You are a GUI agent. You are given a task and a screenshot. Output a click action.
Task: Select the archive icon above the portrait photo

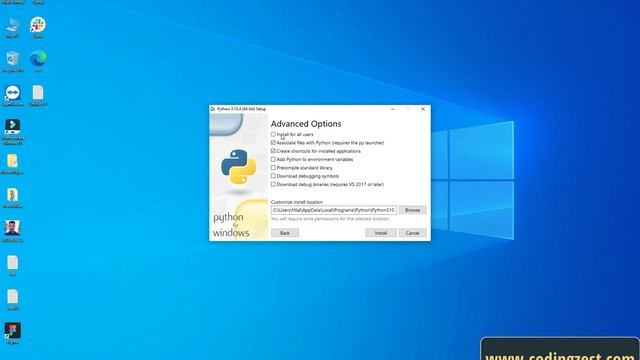pyautogui.click(x=12, y=198)
